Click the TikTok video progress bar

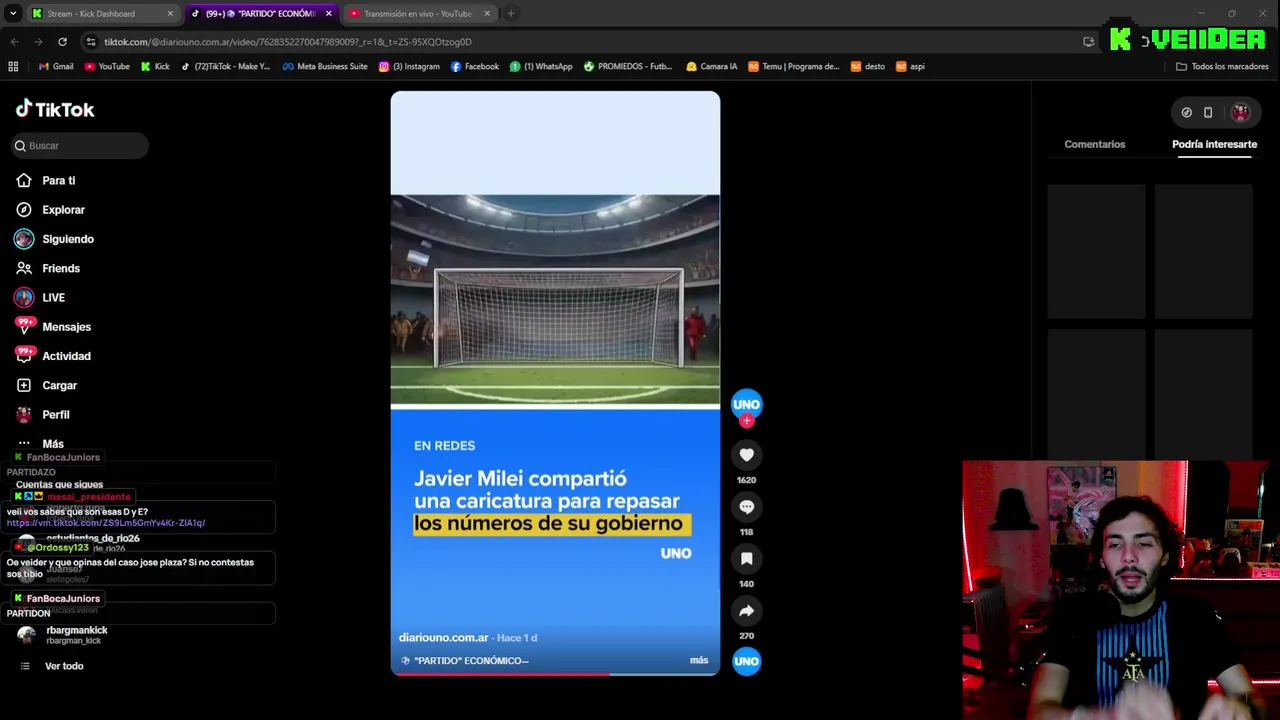click(555, 674)
